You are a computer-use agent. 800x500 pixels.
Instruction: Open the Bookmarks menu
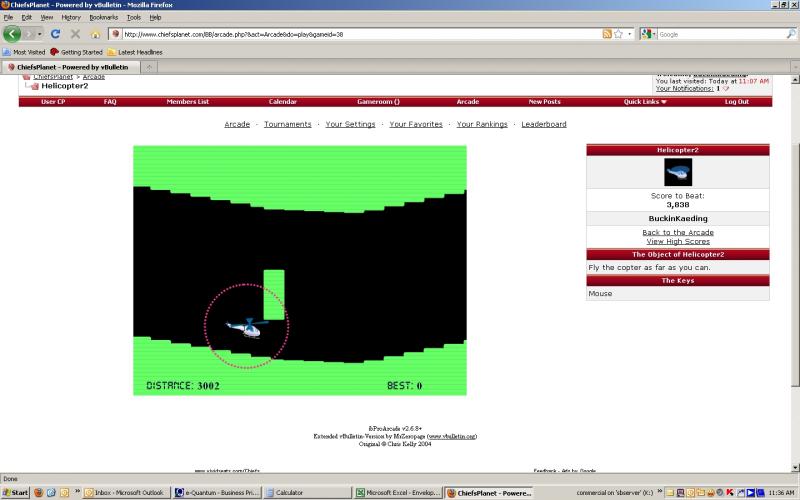click(x=104, y=17)
